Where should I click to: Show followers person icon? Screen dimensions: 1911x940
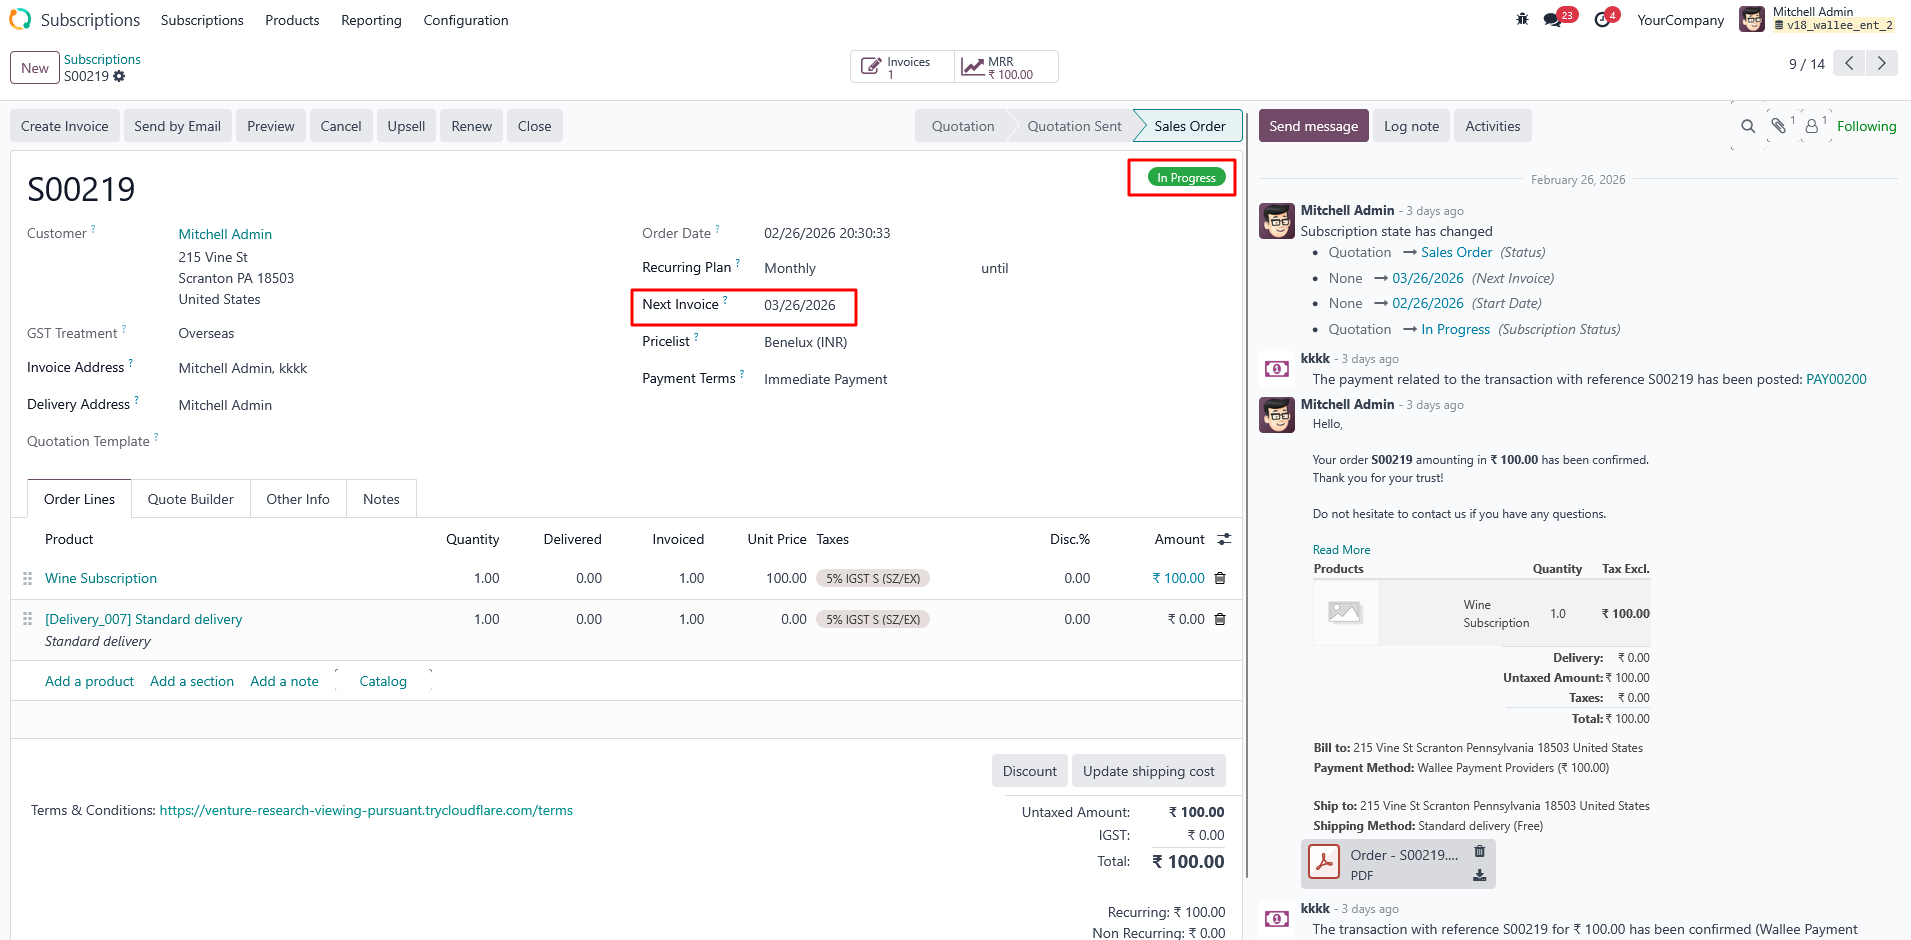click(x=1812, y=126)
